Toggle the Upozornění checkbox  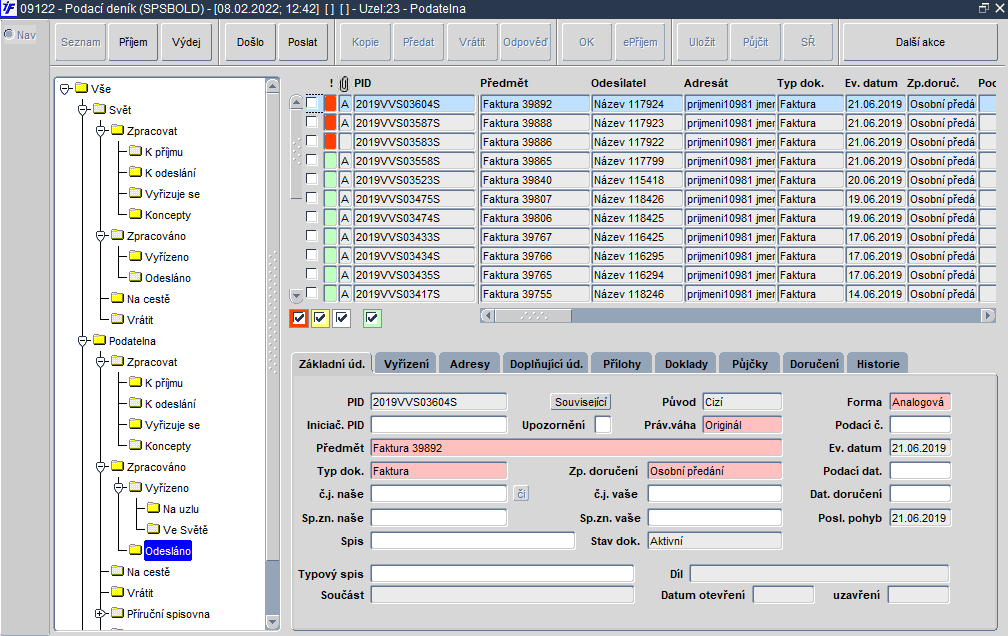coord(603,424)
